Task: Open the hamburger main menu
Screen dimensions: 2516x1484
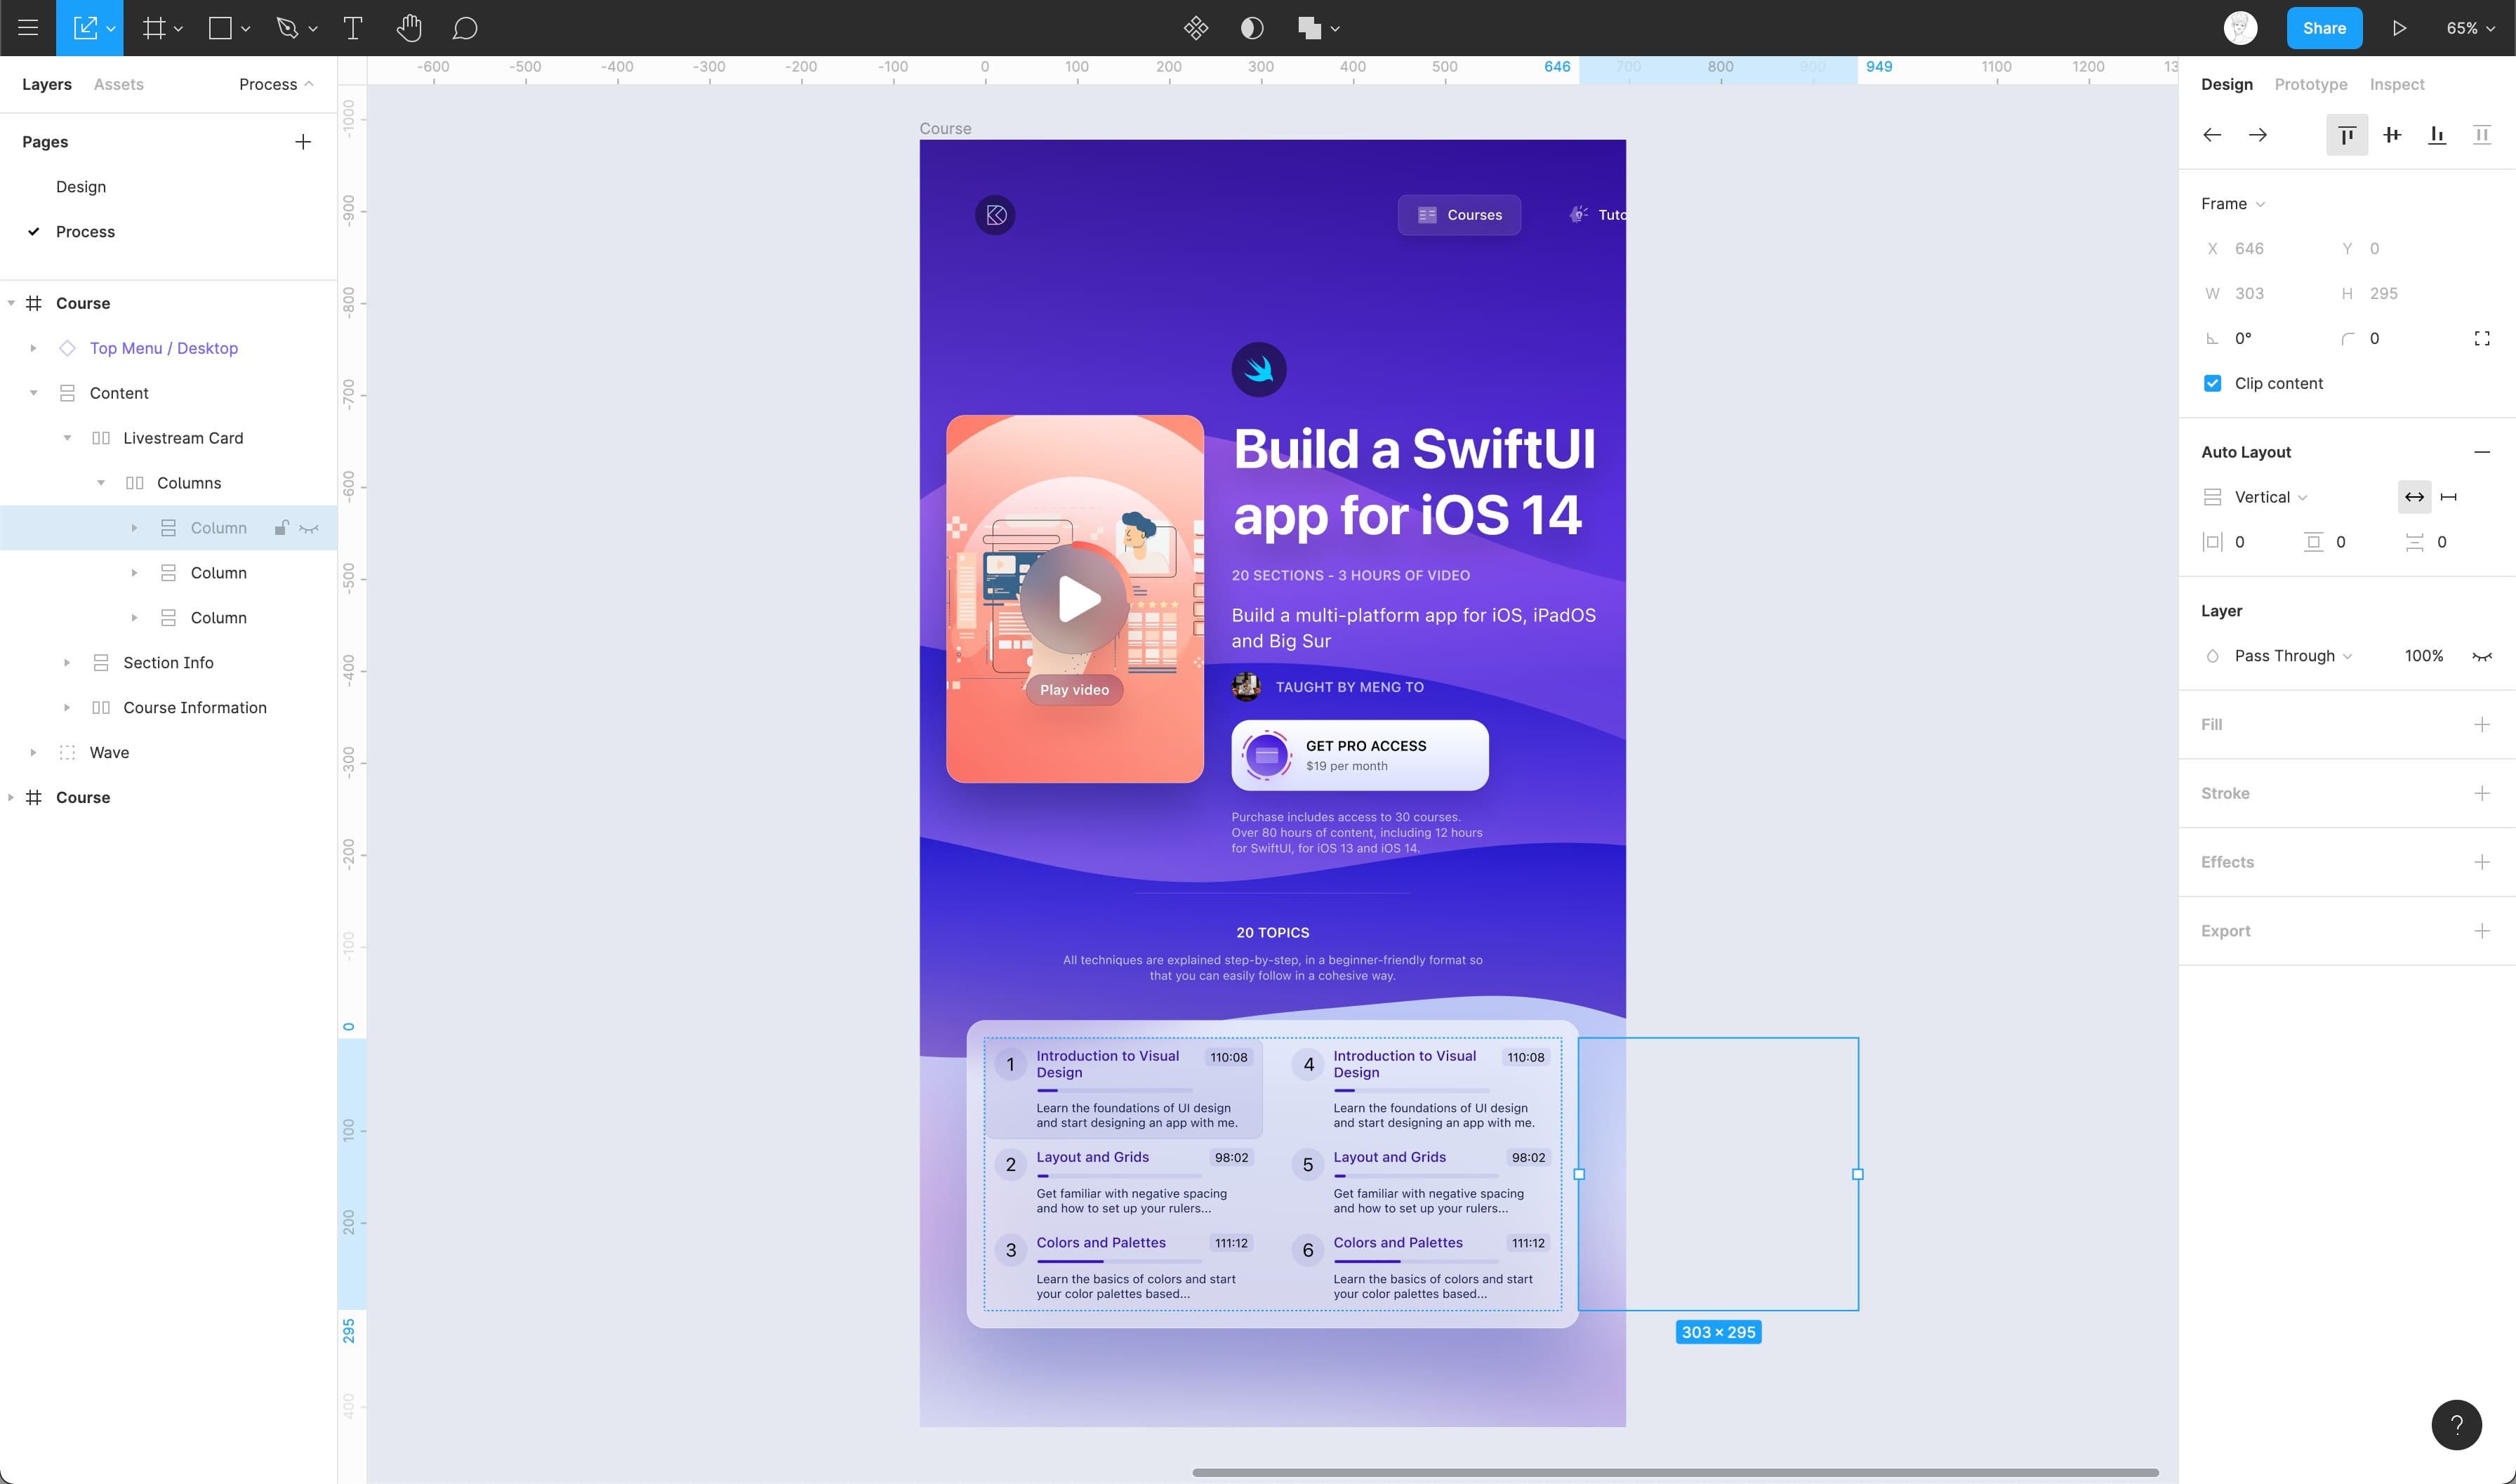Action: click(x=28, y=28)
